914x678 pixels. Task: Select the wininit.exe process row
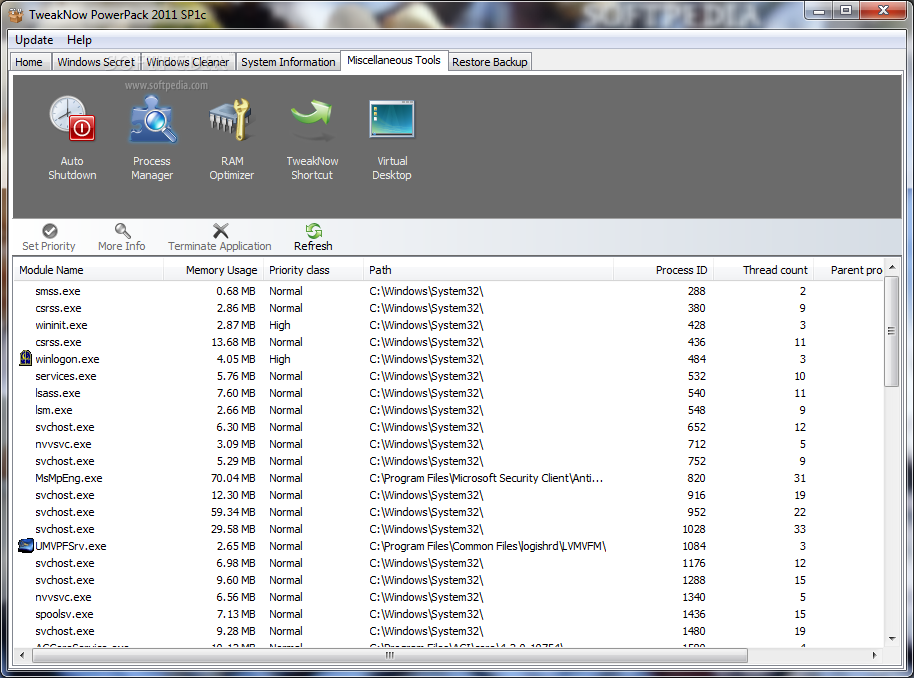(449, 325)
